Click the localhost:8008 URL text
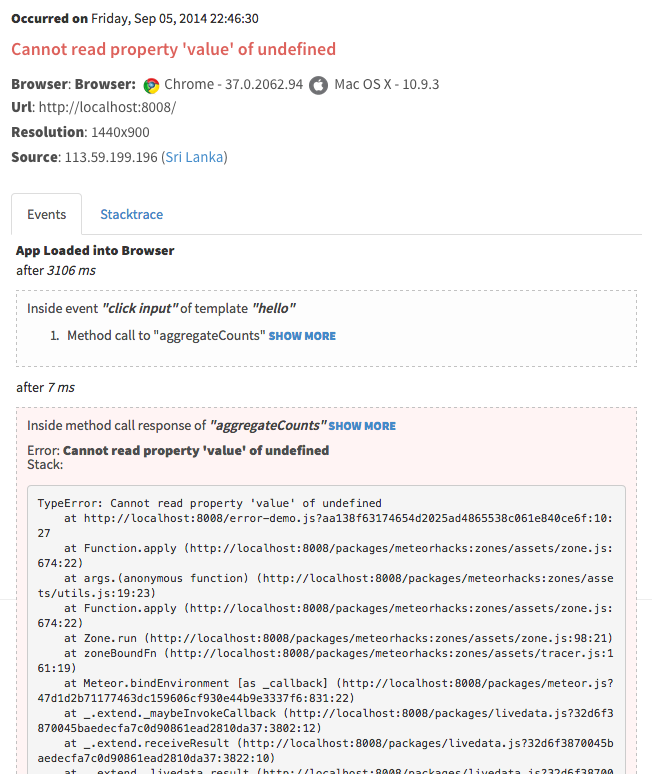652x774 pixels. pyautogui.click(x=107, y=107)
